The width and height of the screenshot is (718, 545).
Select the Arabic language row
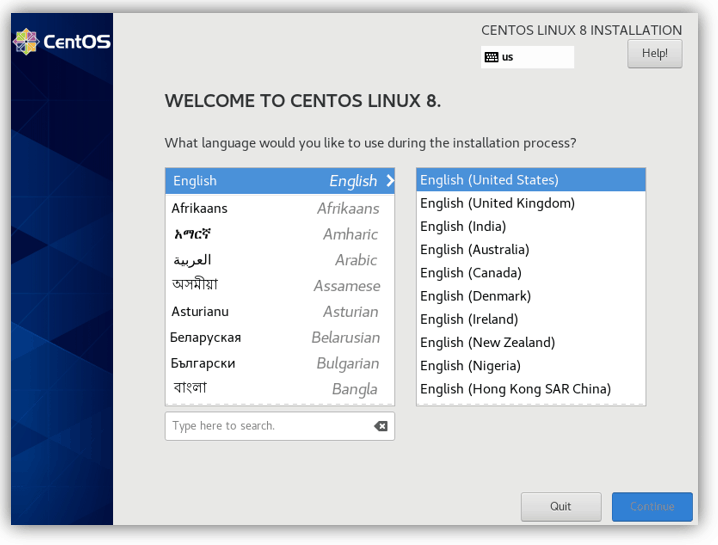[280, 260]
